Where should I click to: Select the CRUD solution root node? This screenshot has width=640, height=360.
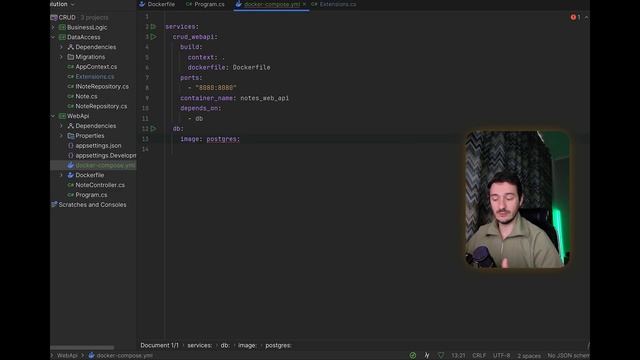coord(67,17)
